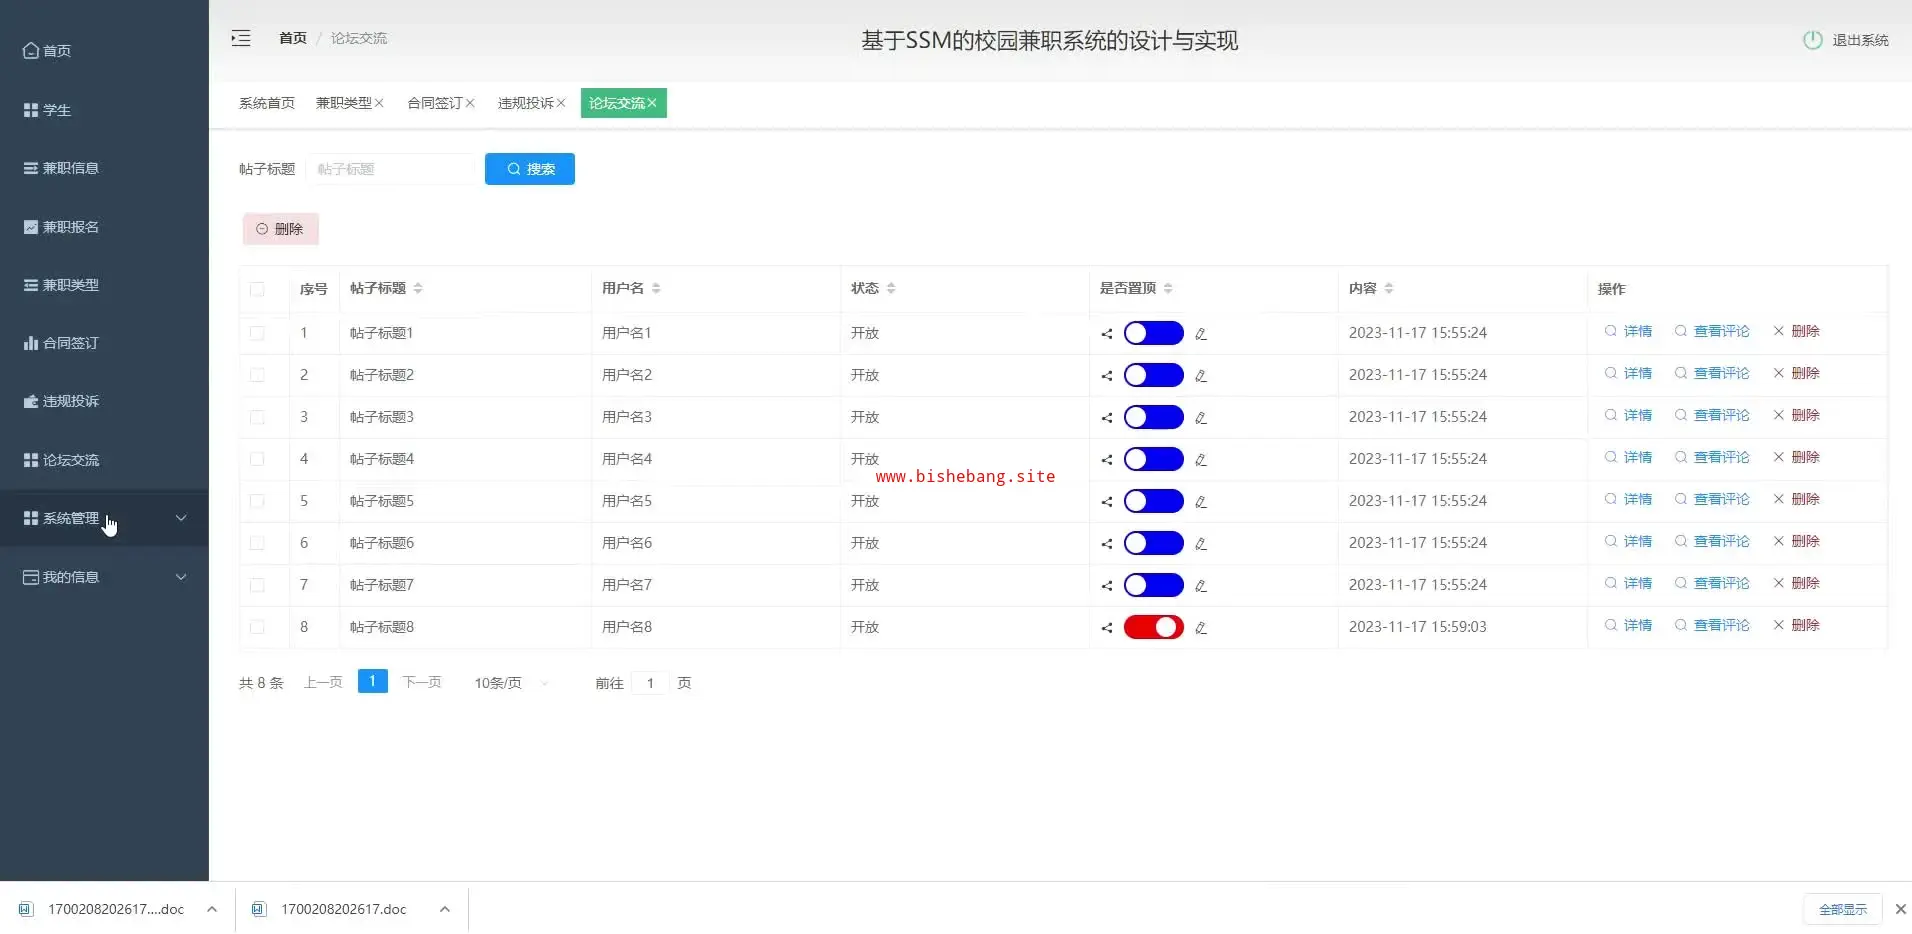
Task: Toggle the 是否置顶 switch for 帖子标题8
Action: (1153, 627)
